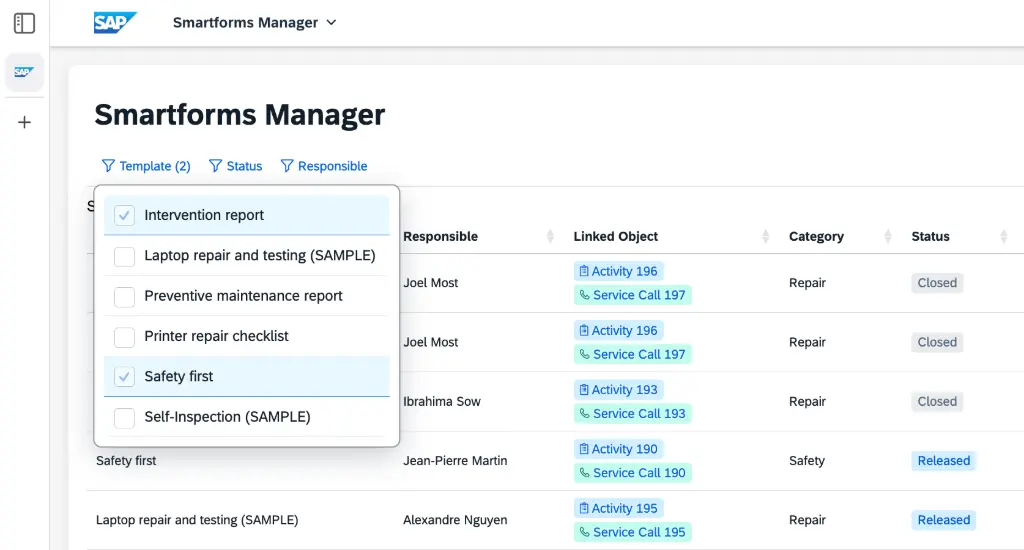Uncheck the Intervention report checkbox
1024x550 pixels.
click(x=124, y=215)
